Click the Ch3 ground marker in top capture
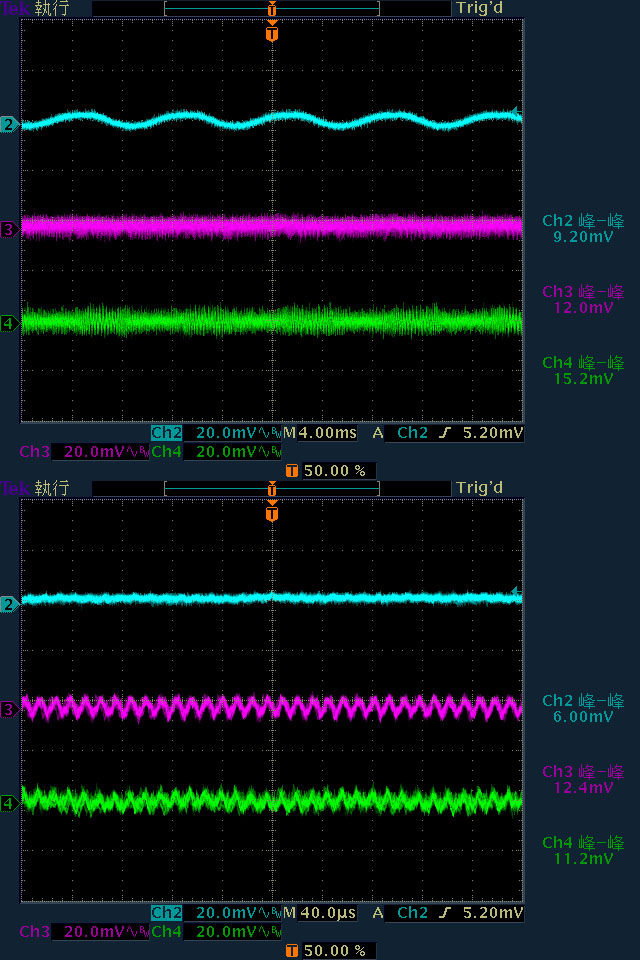The height and width of the screenshot is (960, 640). (x=9, y=230)
